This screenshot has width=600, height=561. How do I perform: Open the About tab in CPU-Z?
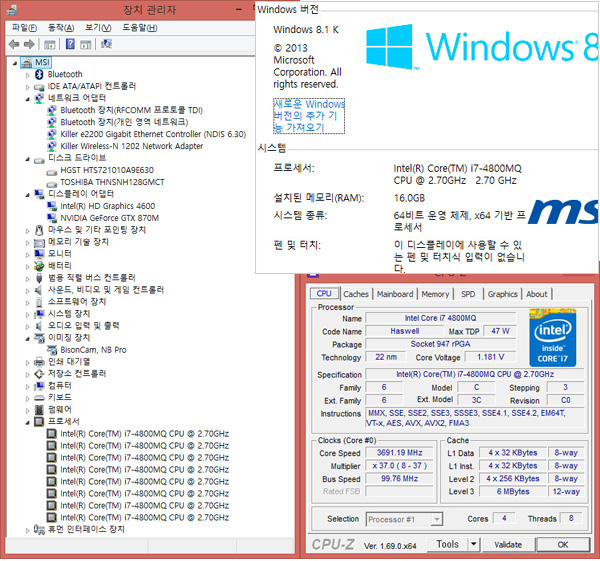pos(536,294)
